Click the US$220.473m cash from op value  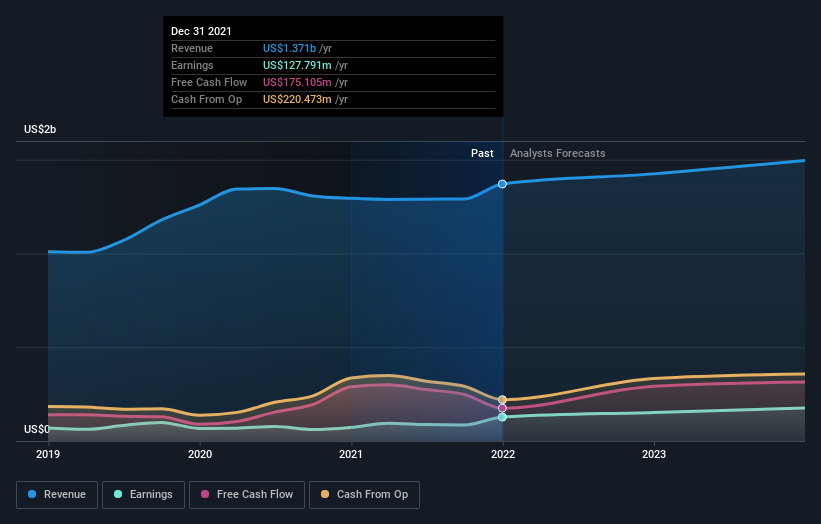pyautogui.click(x=297, y=99)
